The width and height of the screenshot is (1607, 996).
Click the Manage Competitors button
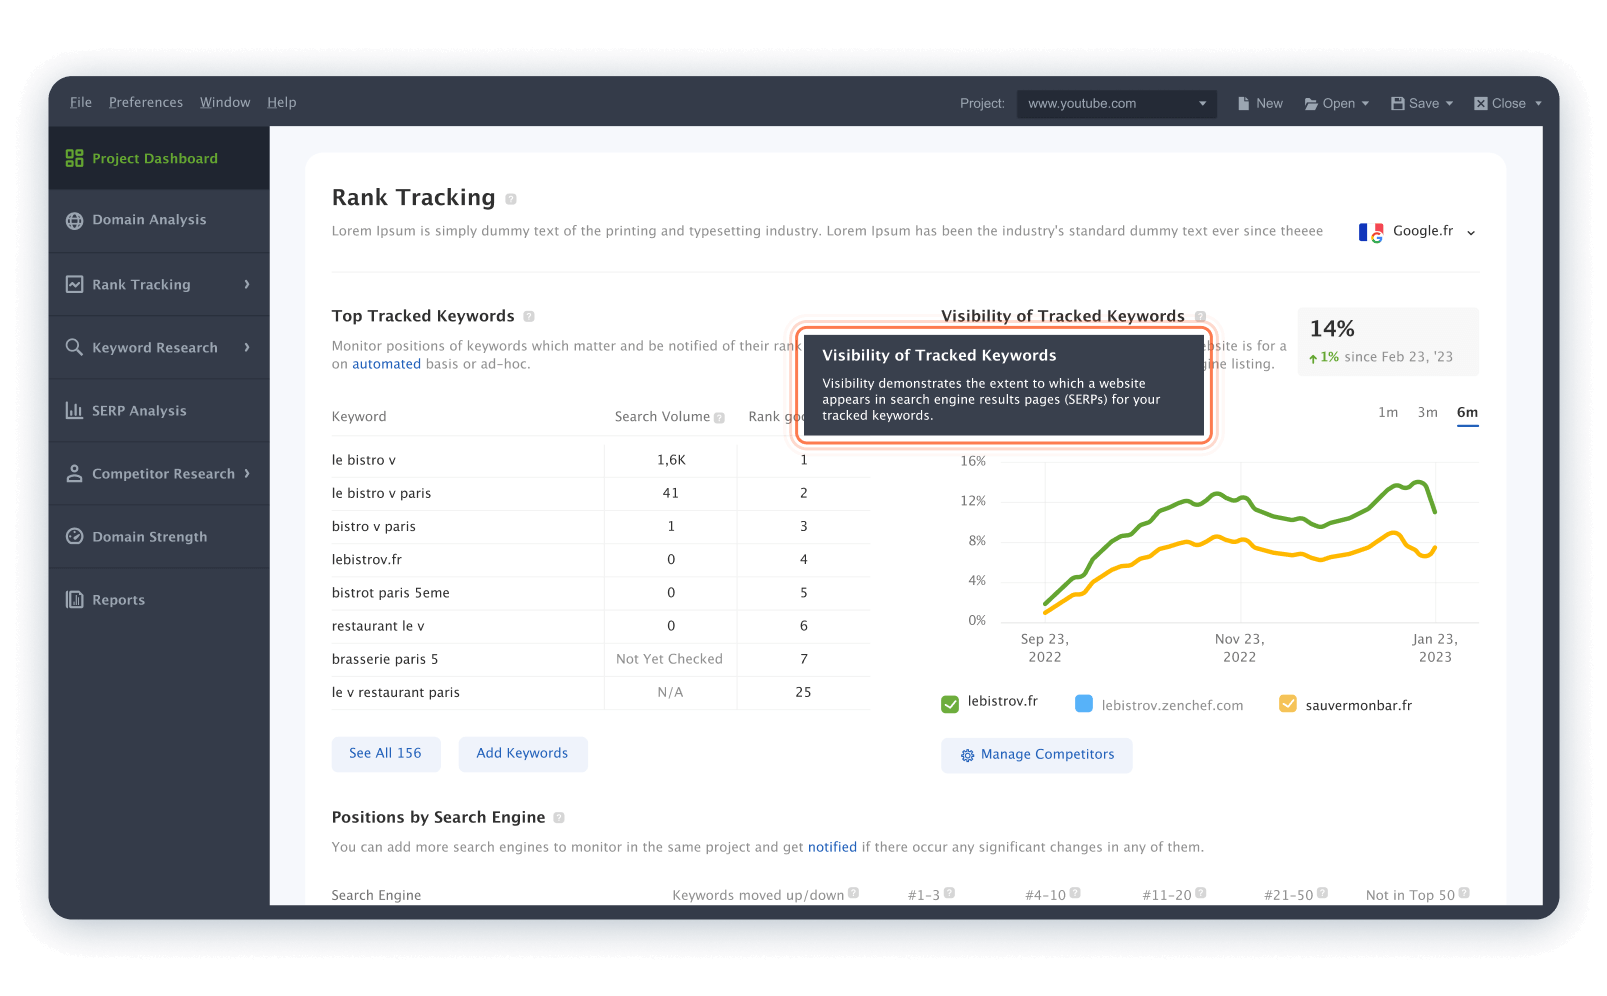tap(1037, 755)
